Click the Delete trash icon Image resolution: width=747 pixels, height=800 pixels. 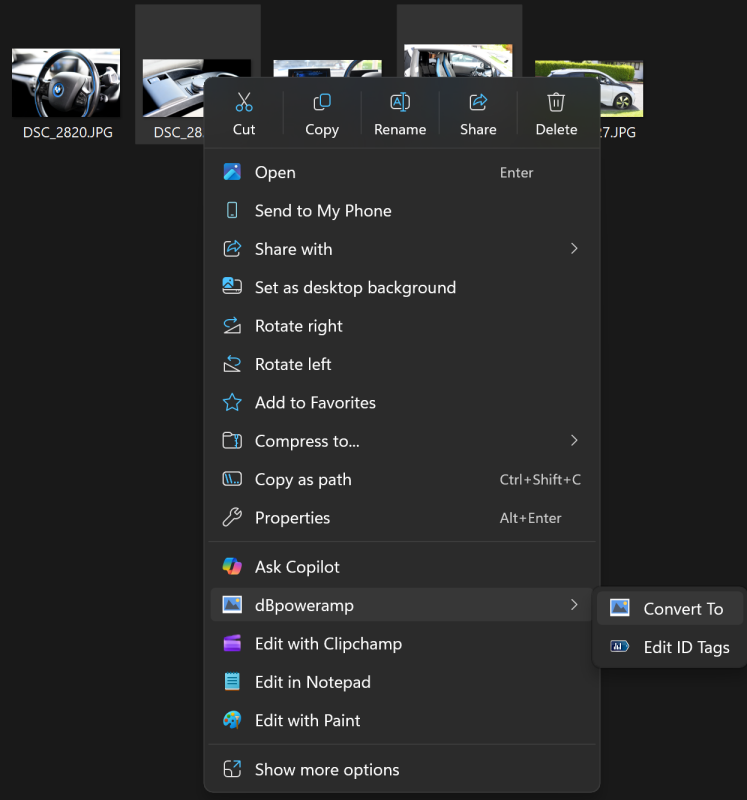(556, 103)
